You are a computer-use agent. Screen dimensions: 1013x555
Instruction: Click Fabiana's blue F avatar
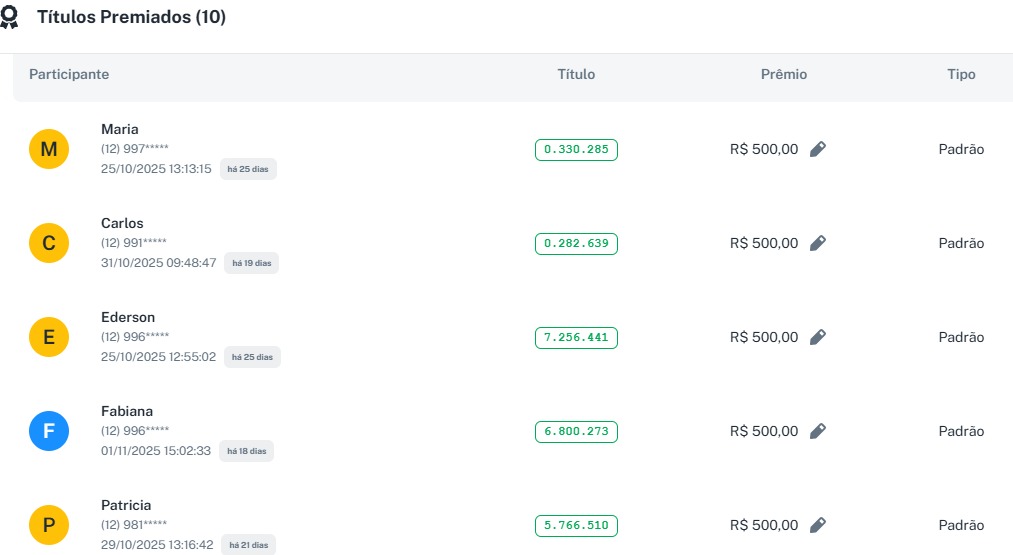[x=49, y=432]
